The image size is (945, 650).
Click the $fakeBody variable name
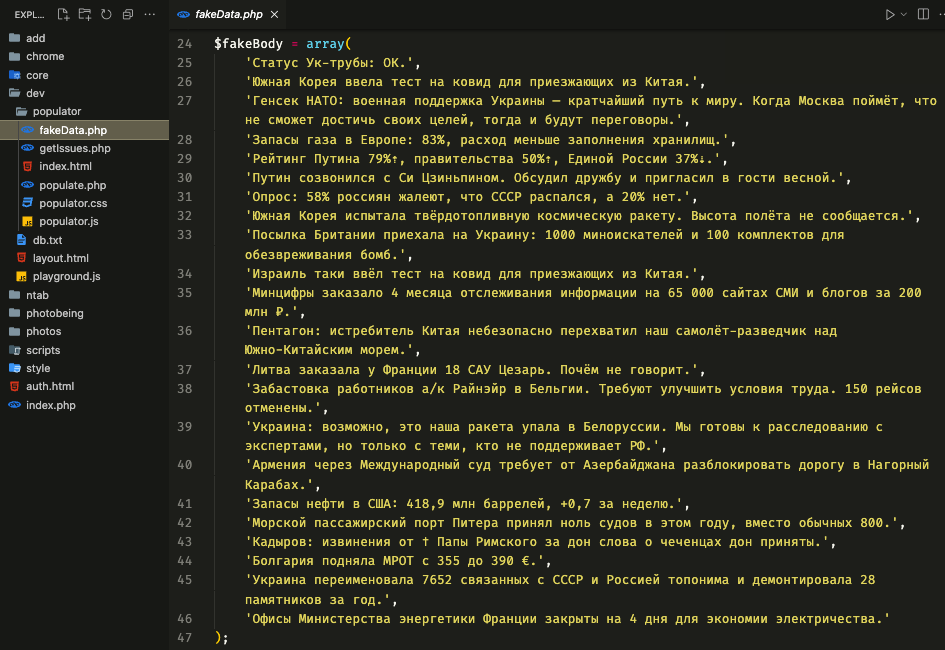[248, 43]
